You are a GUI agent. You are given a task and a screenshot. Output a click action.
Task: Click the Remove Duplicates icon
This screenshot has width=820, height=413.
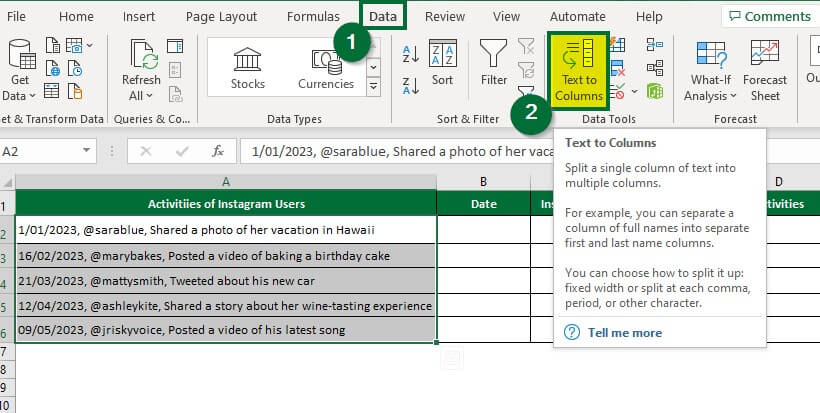coord(618,68)
